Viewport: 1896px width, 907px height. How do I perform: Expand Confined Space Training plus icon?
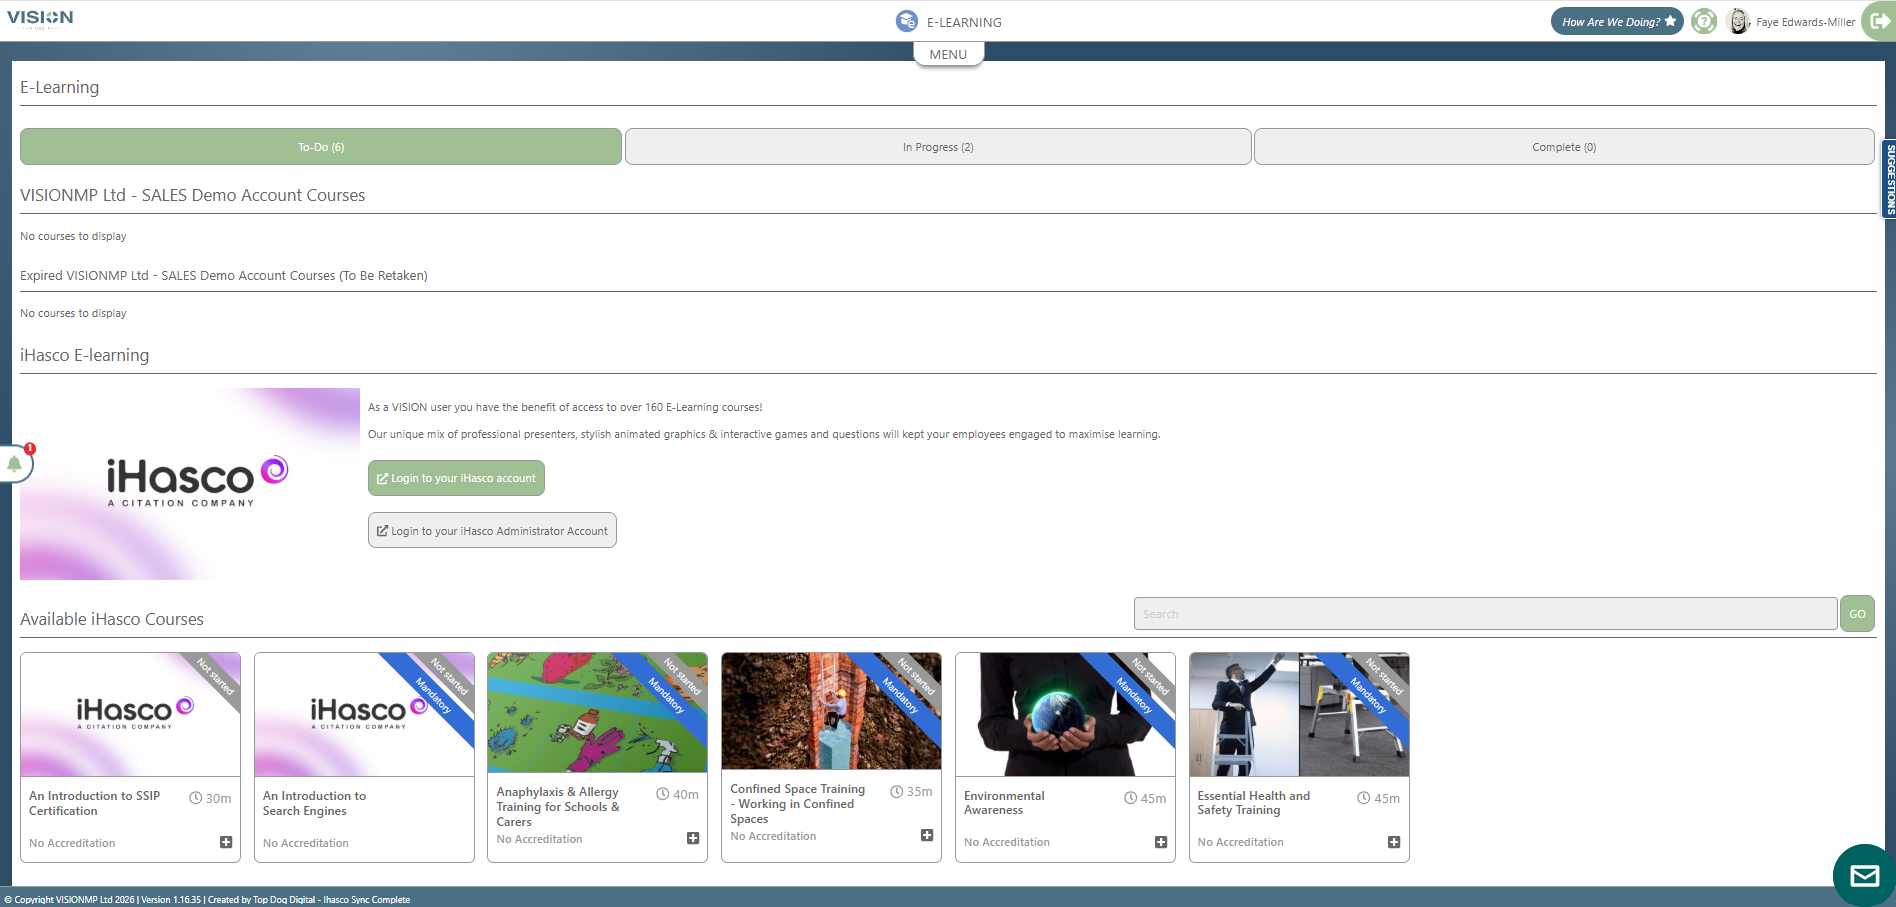(927, 835)
